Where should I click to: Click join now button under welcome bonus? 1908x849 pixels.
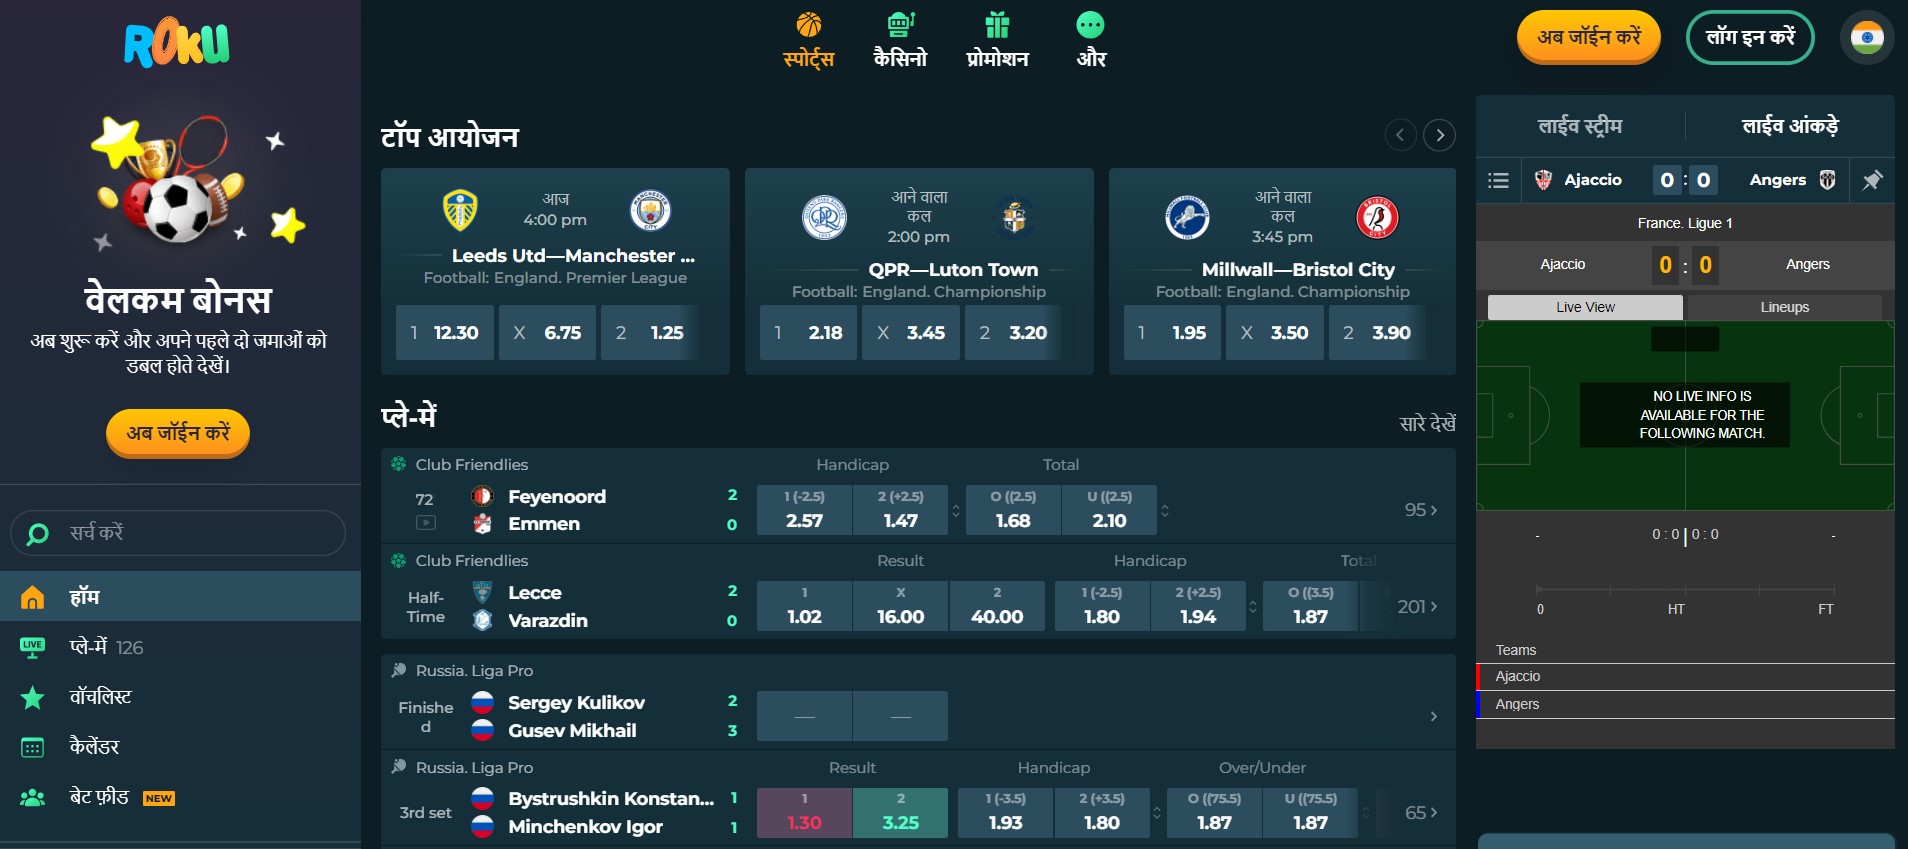coord(178,433)
